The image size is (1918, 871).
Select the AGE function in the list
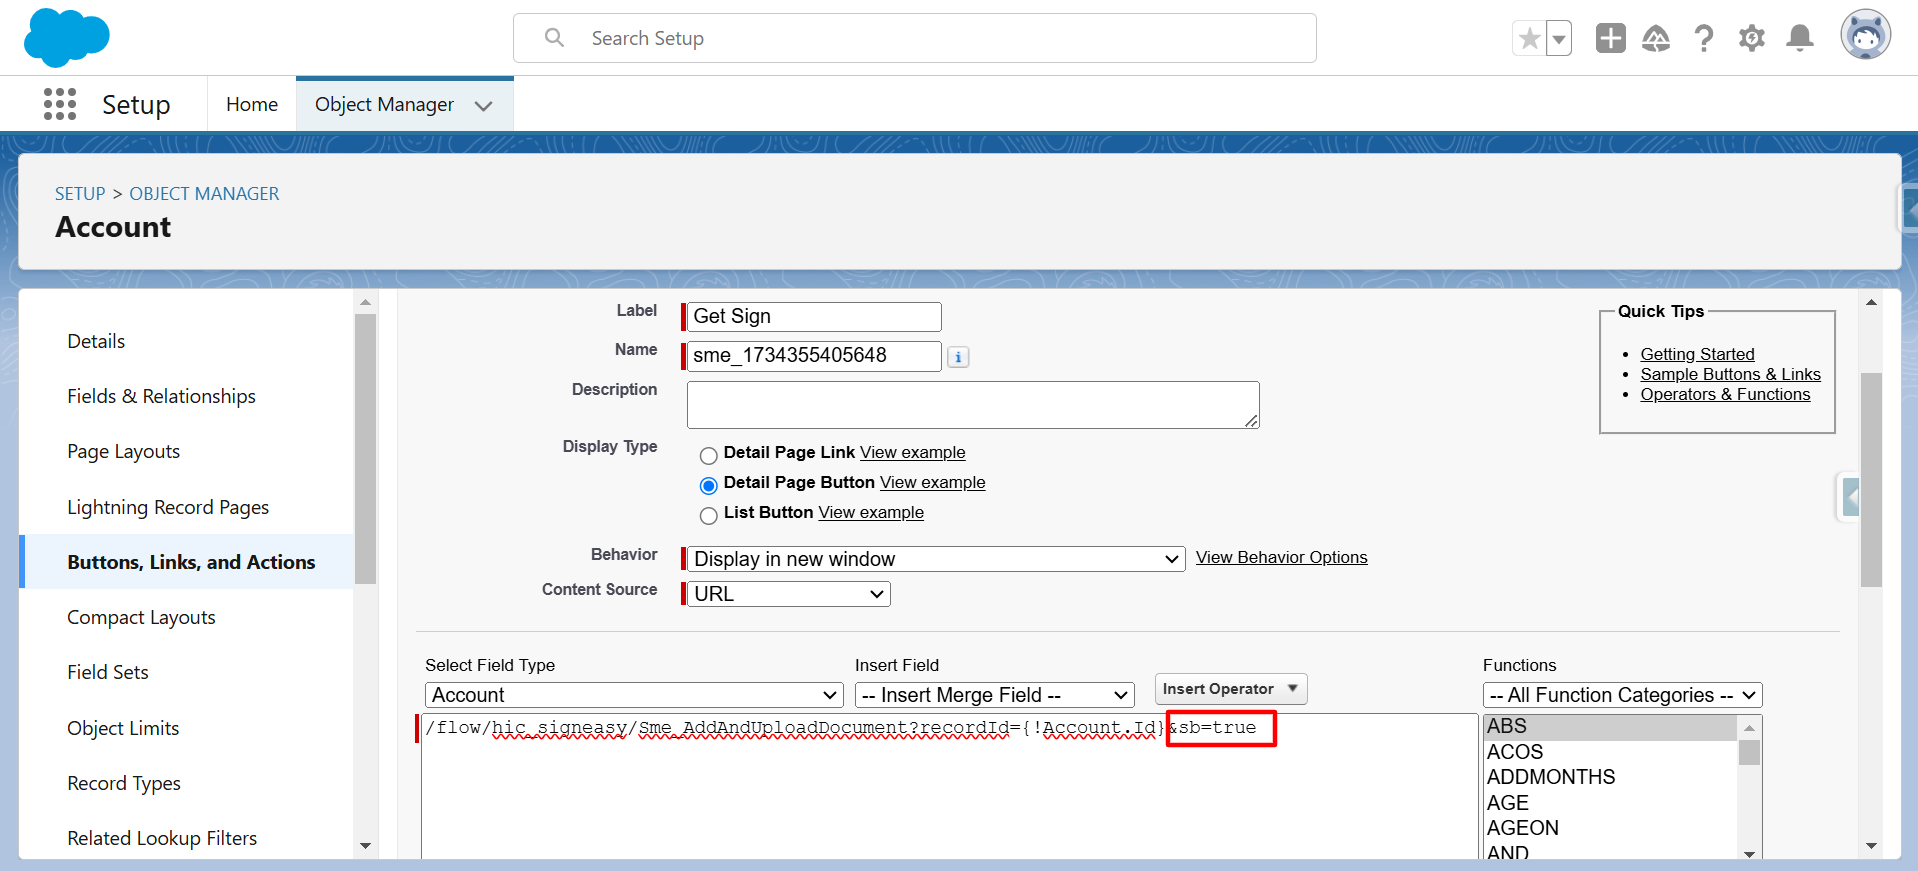(x=1610, y=803)
